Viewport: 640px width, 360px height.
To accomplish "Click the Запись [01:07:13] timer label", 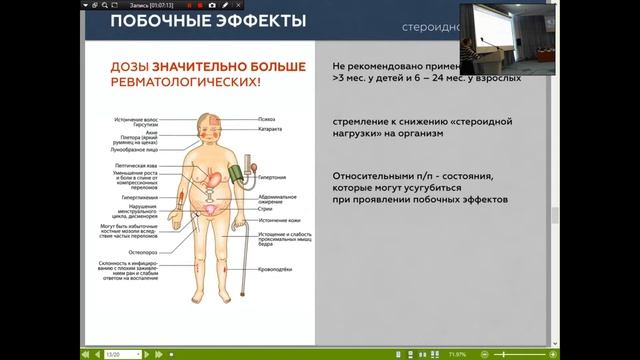I will (x=151, y=5).
